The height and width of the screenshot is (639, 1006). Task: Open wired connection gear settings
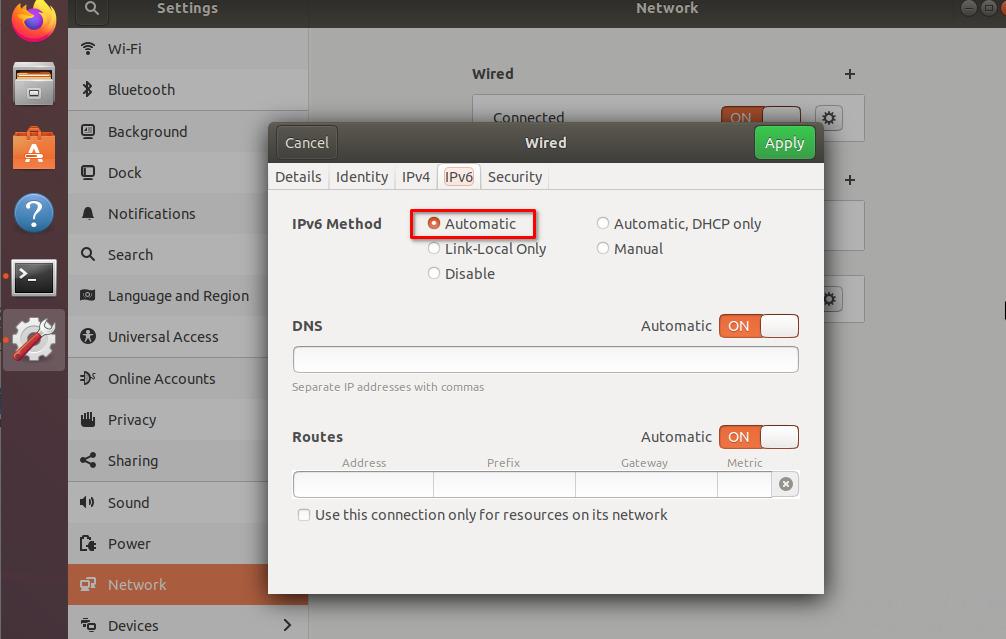click(828, 118)
